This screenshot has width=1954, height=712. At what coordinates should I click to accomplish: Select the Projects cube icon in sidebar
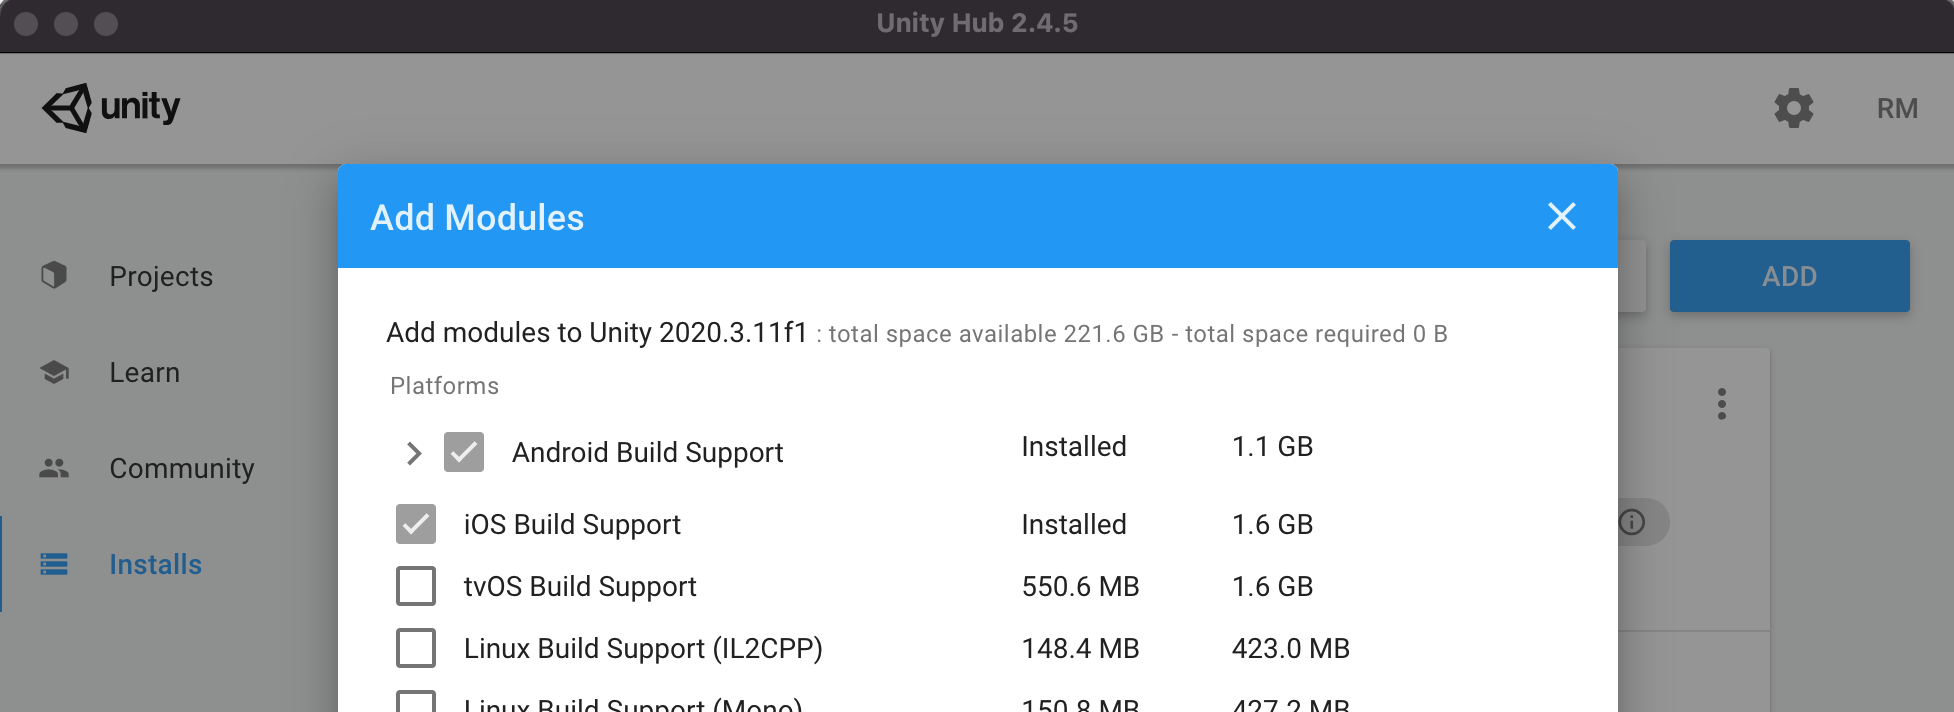click(55, 275)
